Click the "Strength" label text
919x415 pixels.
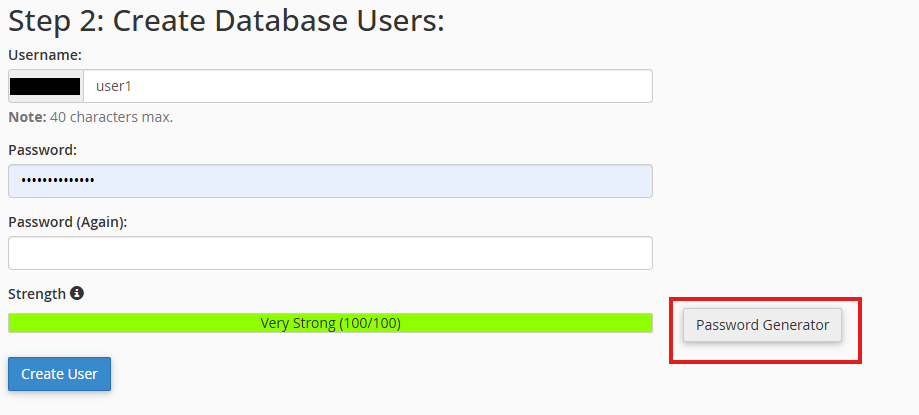pos(37,294)
